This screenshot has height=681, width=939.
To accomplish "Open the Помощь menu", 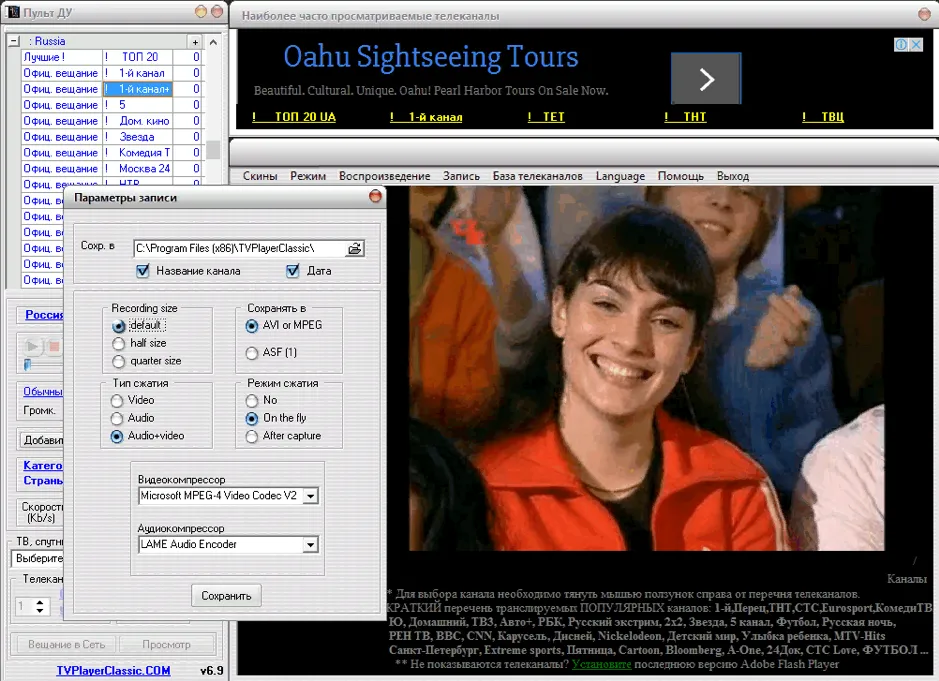I will tap(680, 176).
